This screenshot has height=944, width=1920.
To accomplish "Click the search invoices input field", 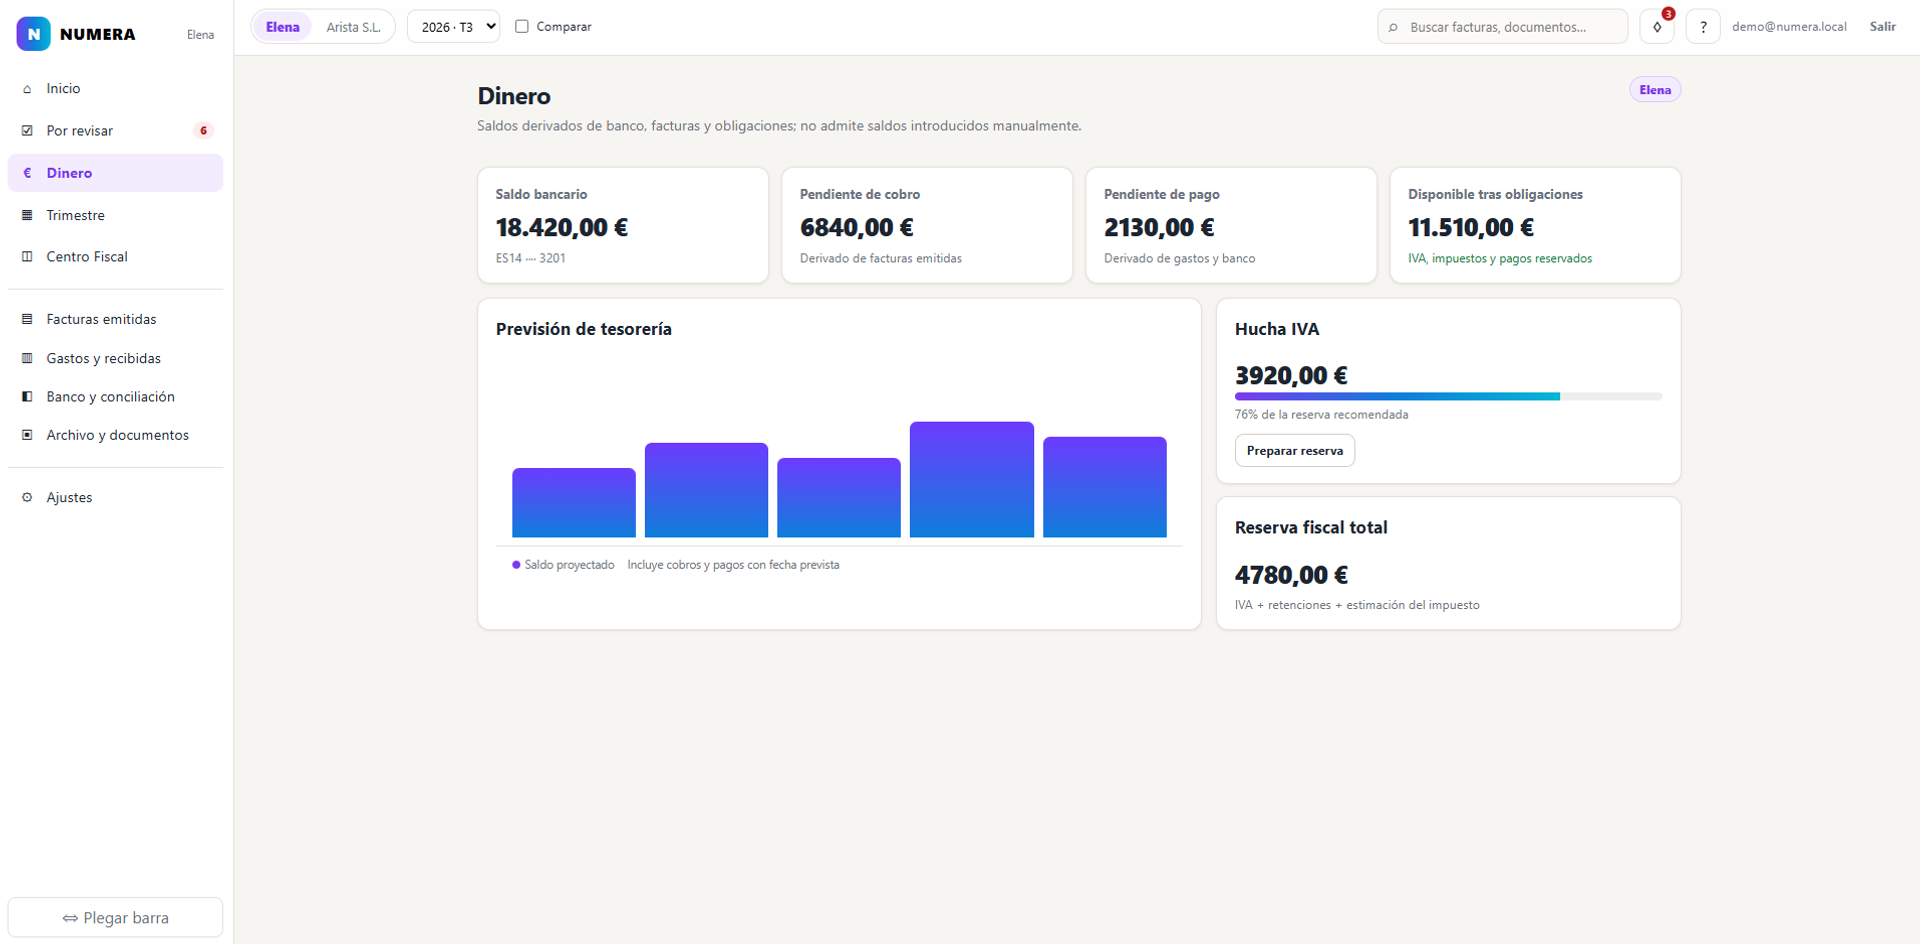I will tap(1503, 27).
